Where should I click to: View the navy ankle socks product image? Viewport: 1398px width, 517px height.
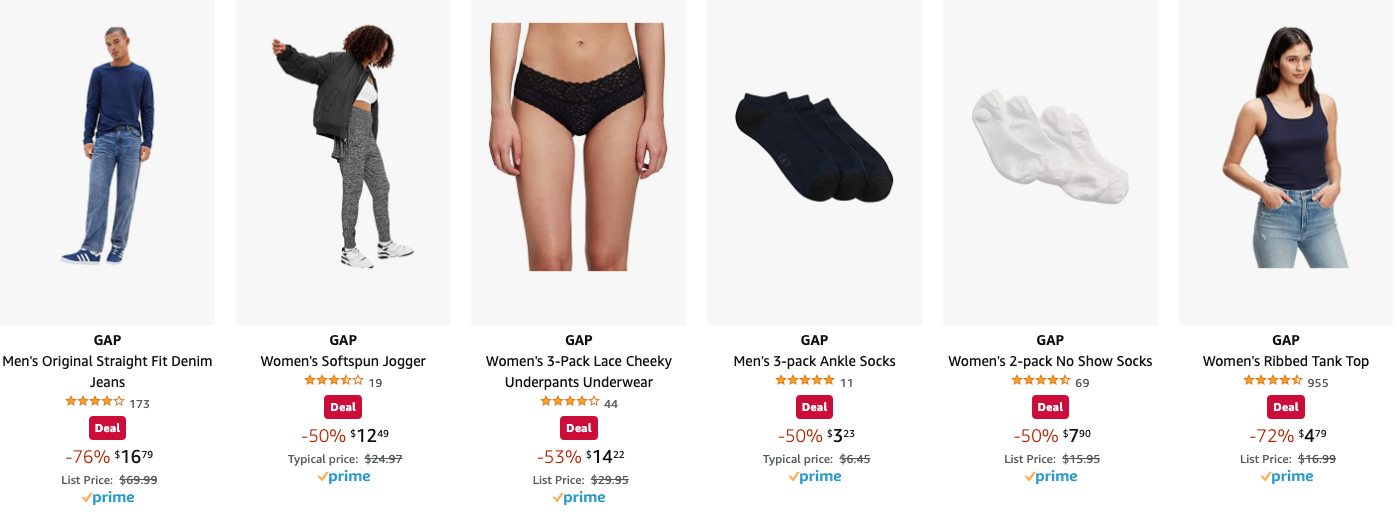coord(814,162)
